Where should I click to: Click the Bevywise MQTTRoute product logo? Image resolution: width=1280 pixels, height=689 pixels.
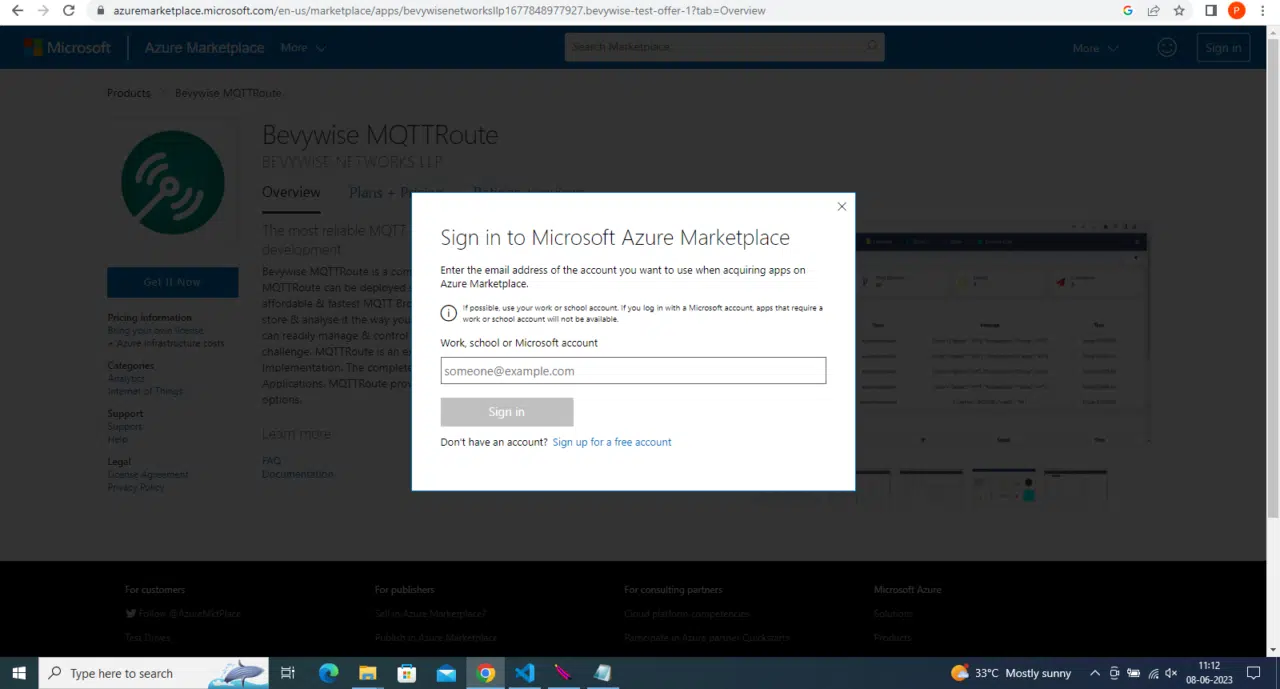click(x=172, y=183)
